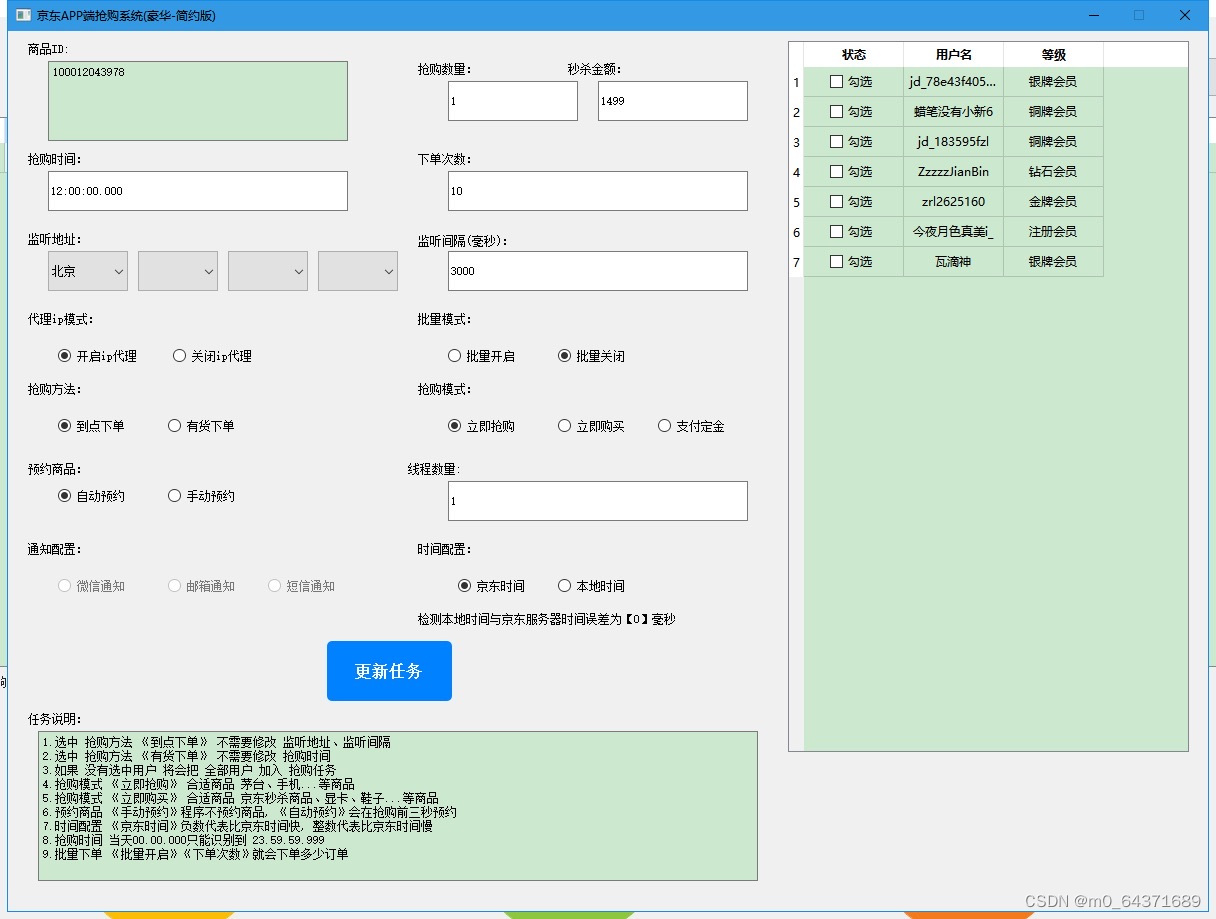Click the 监听间隔 field showing 3000
This screenshot has width=1216, height=919.
click(597, 271)
